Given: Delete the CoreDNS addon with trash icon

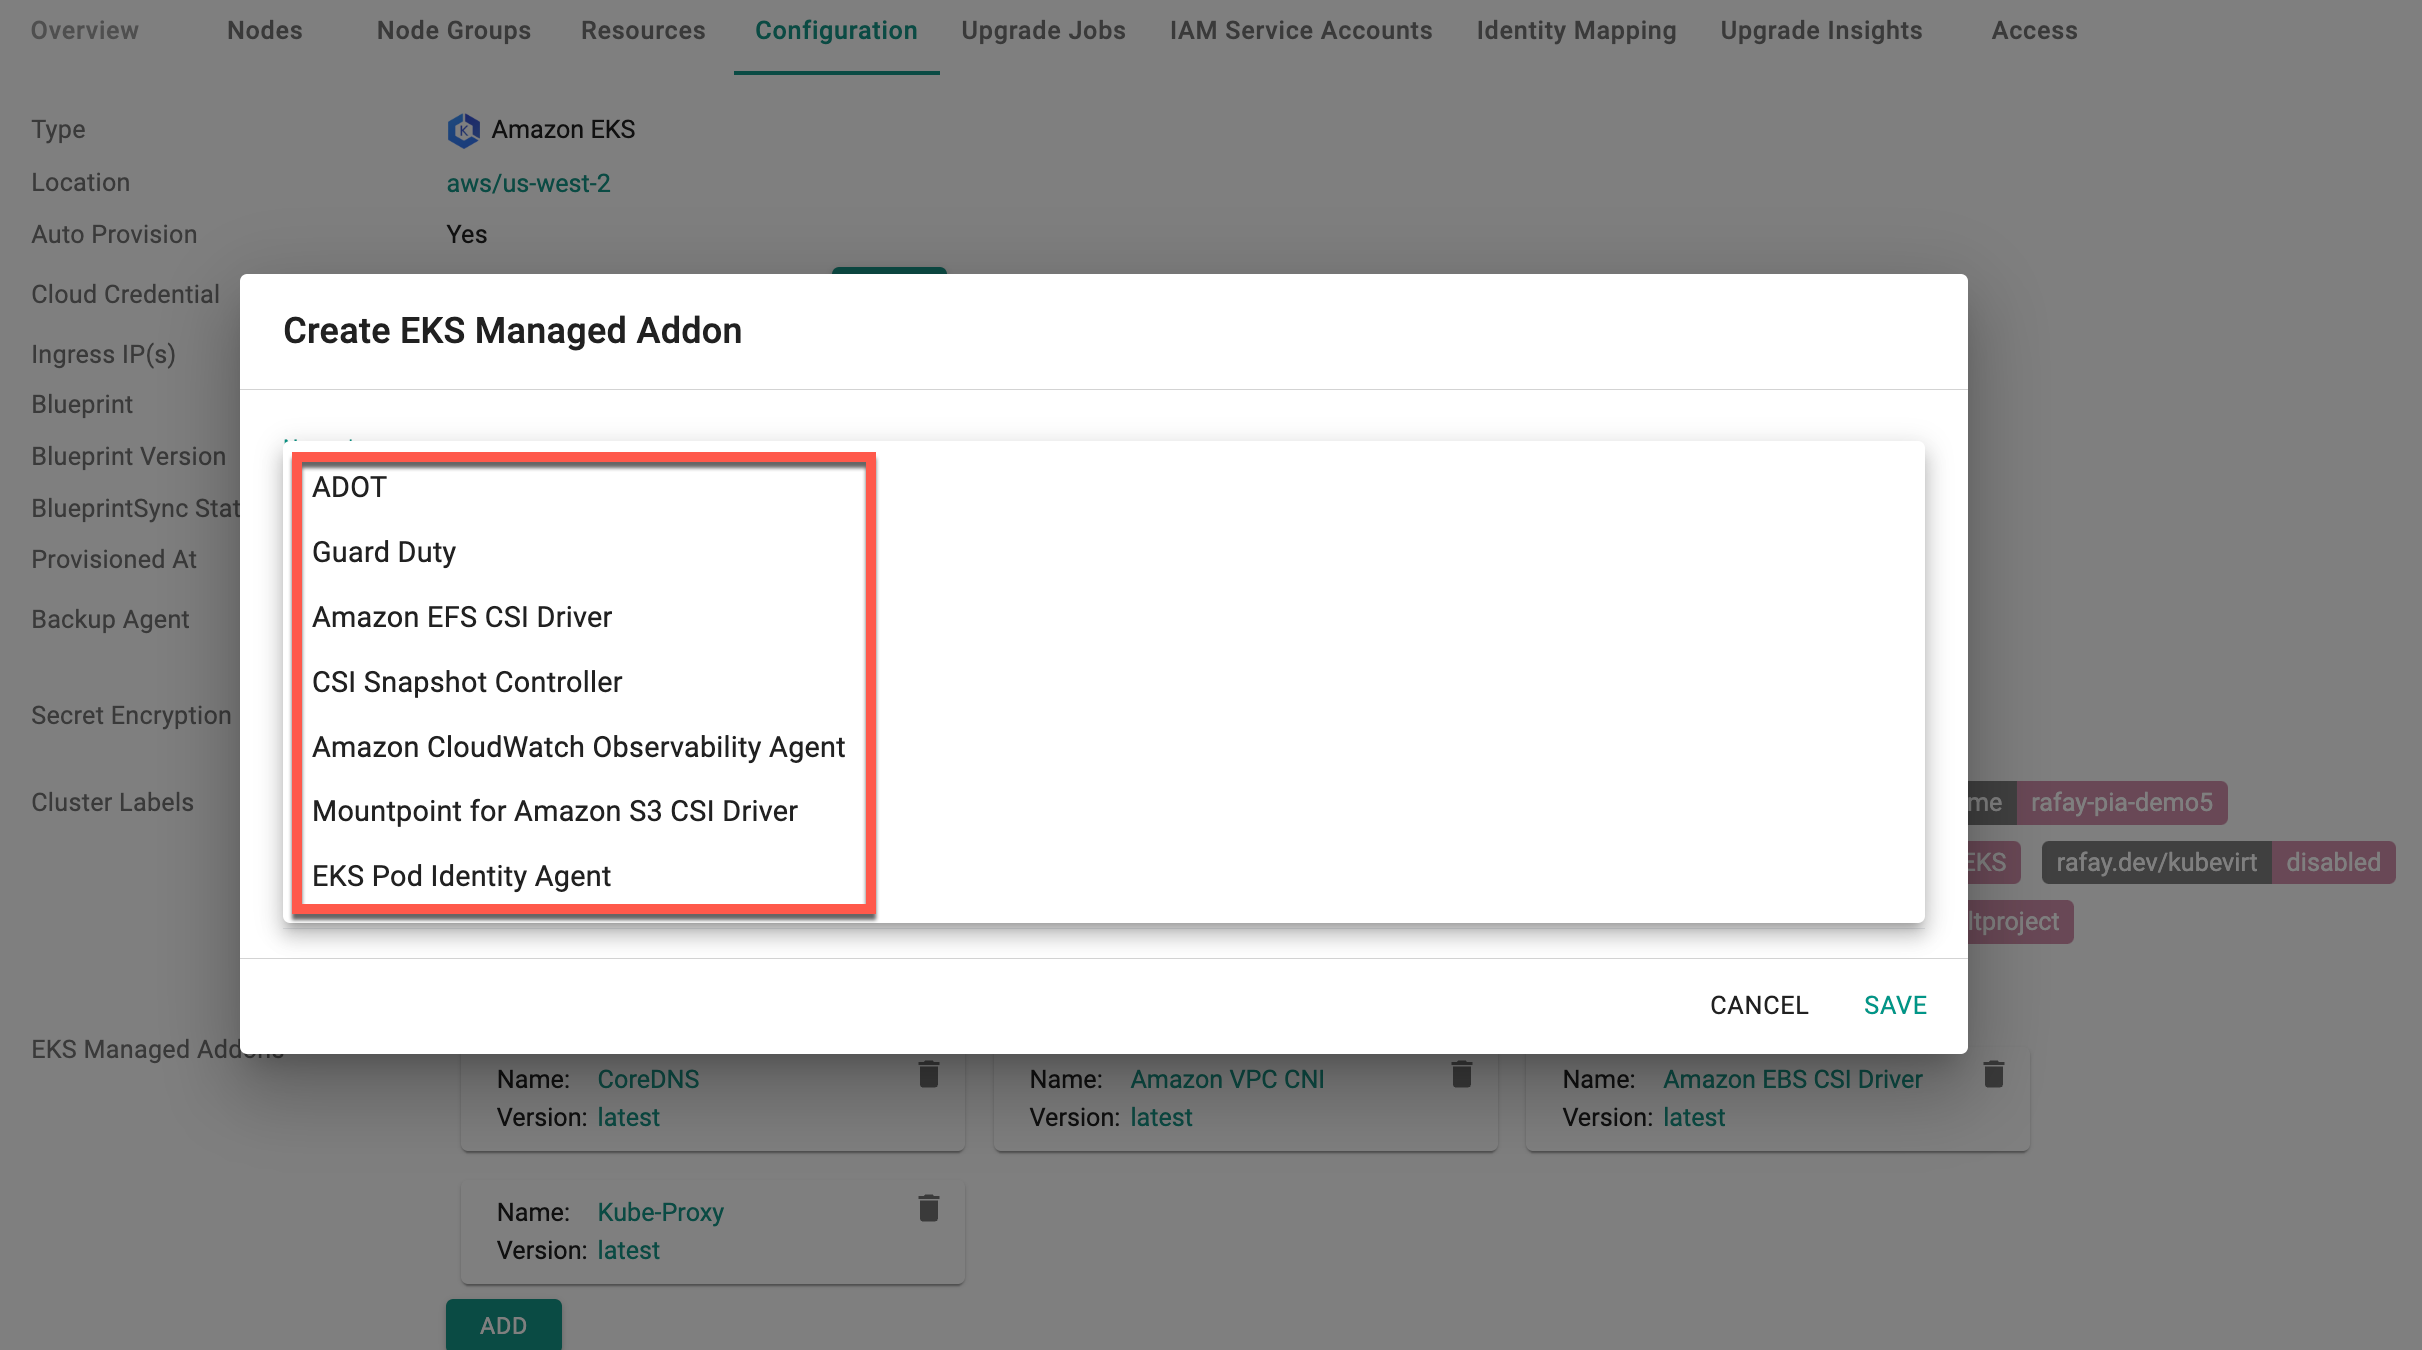Looking at the screenshot, I should [x=929, y=1074].
